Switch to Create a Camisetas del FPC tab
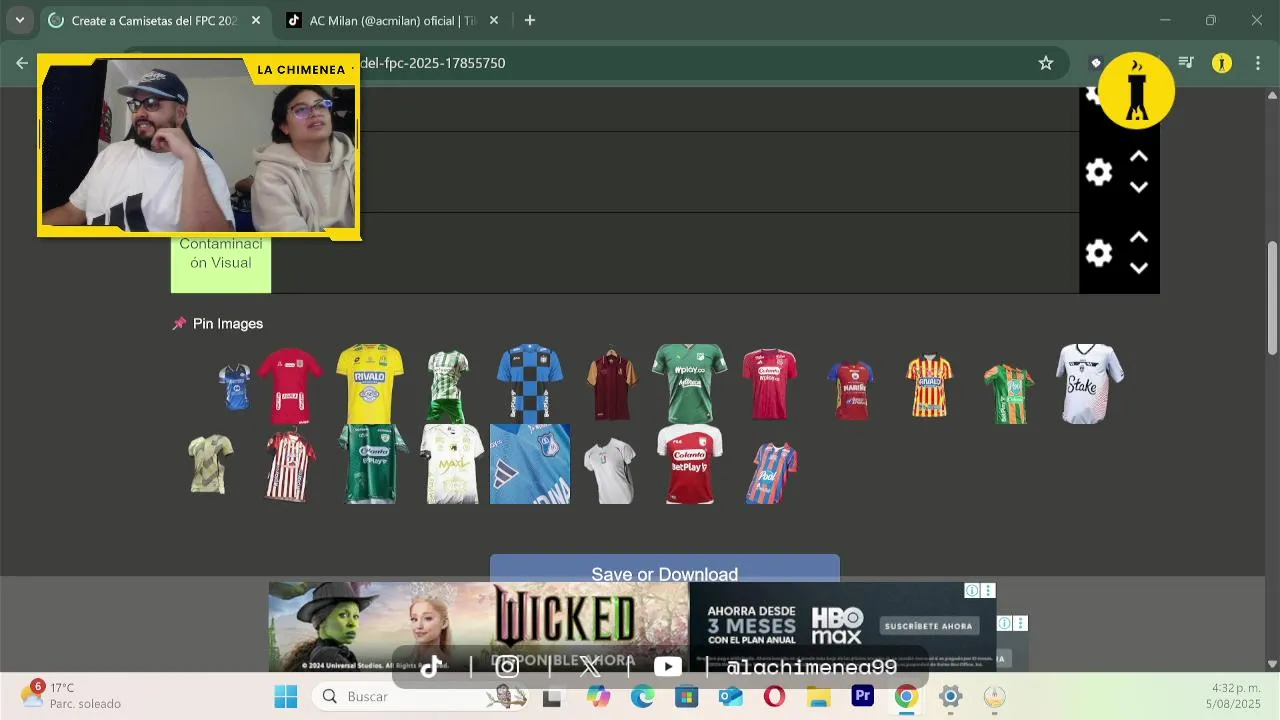The image size is (1280, 720). click(x=153, y=20)
